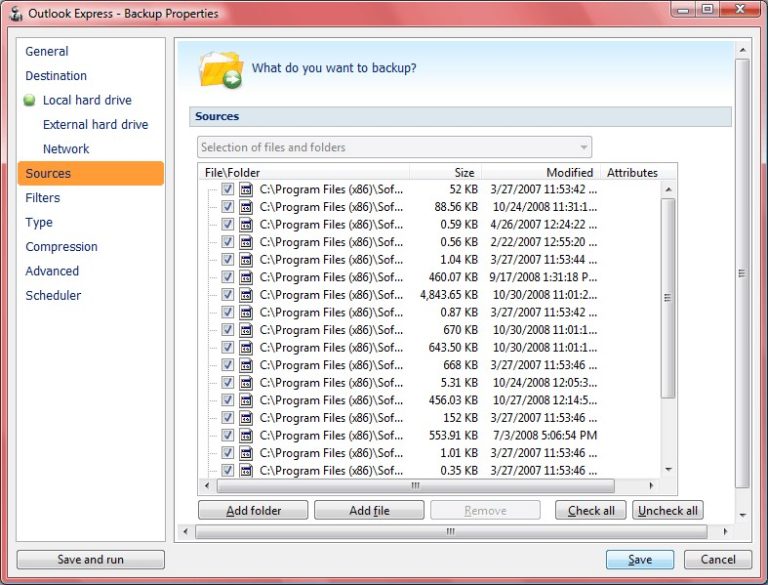Viewport: 768px width, 585px height.
Task: Click the file icon of the 1.01 KB row
Action: 246,453
